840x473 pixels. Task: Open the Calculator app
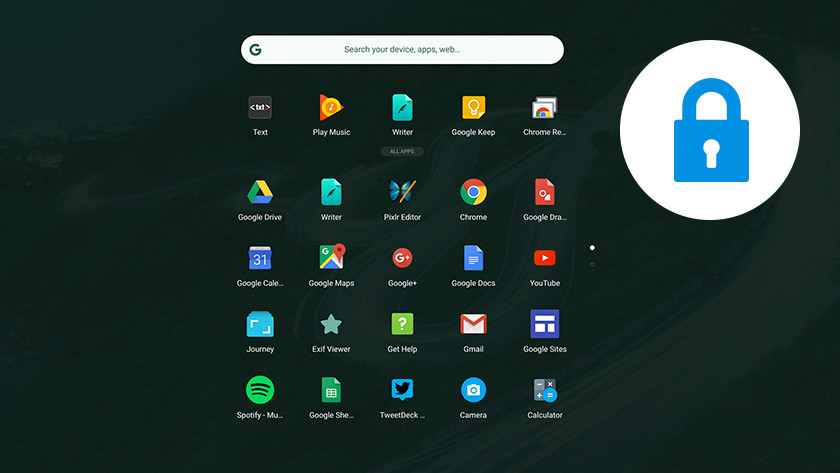click(544, 390)
